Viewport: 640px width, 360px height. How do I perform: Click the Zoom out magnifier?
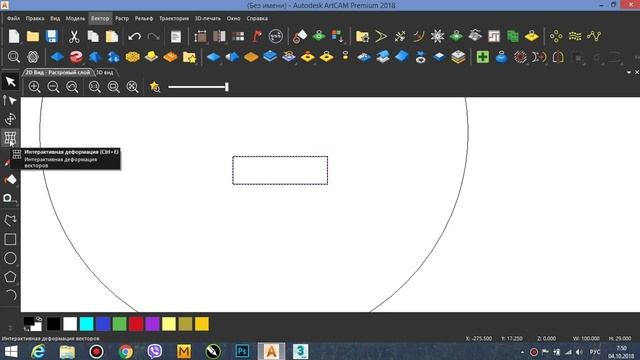pyautogui.click(x=53, y=87)
